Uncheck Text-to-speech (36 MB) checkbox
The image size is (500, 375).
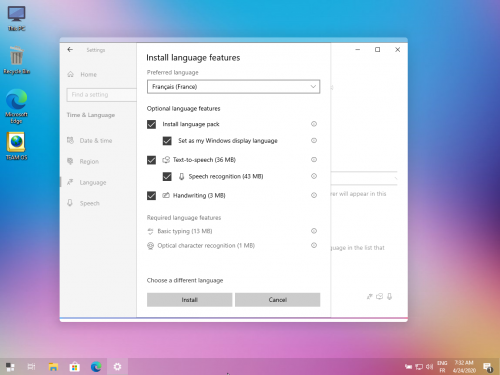pos(151,160)
